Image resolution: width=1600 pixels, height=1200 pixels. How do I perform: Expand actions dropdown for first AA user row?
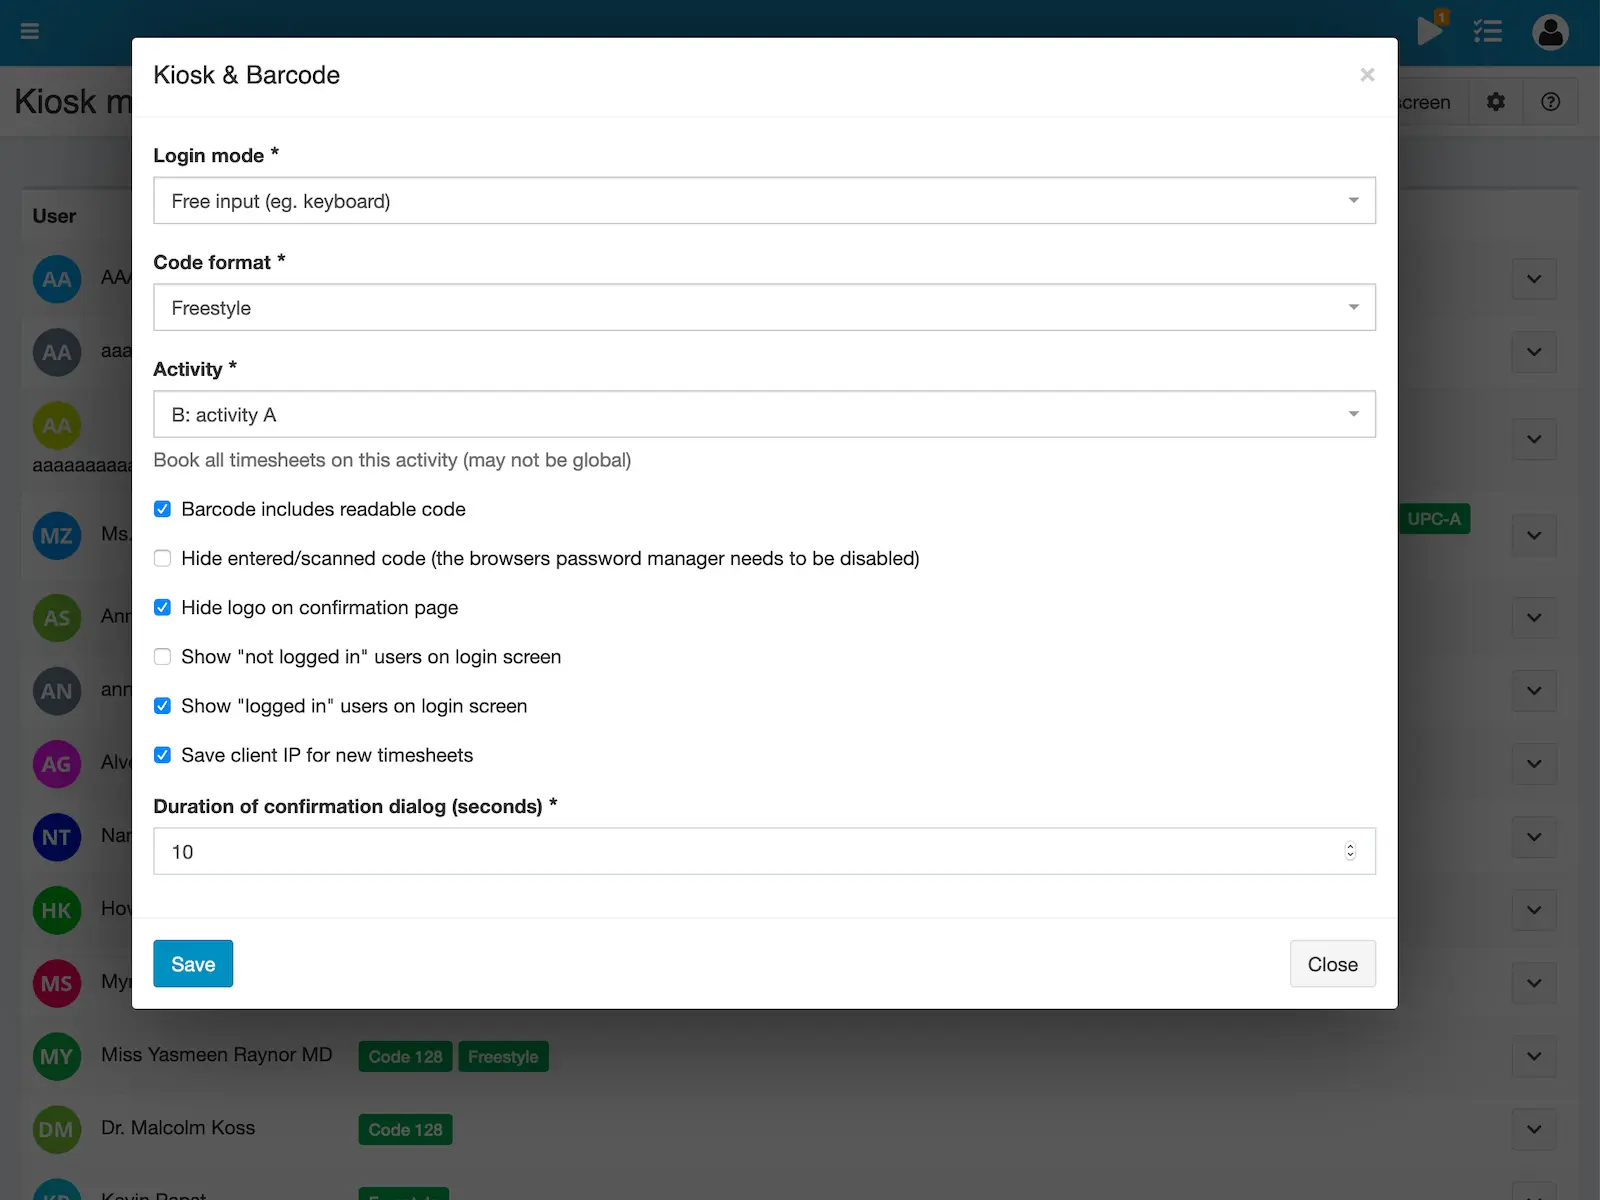click(x=1534, y=279)
